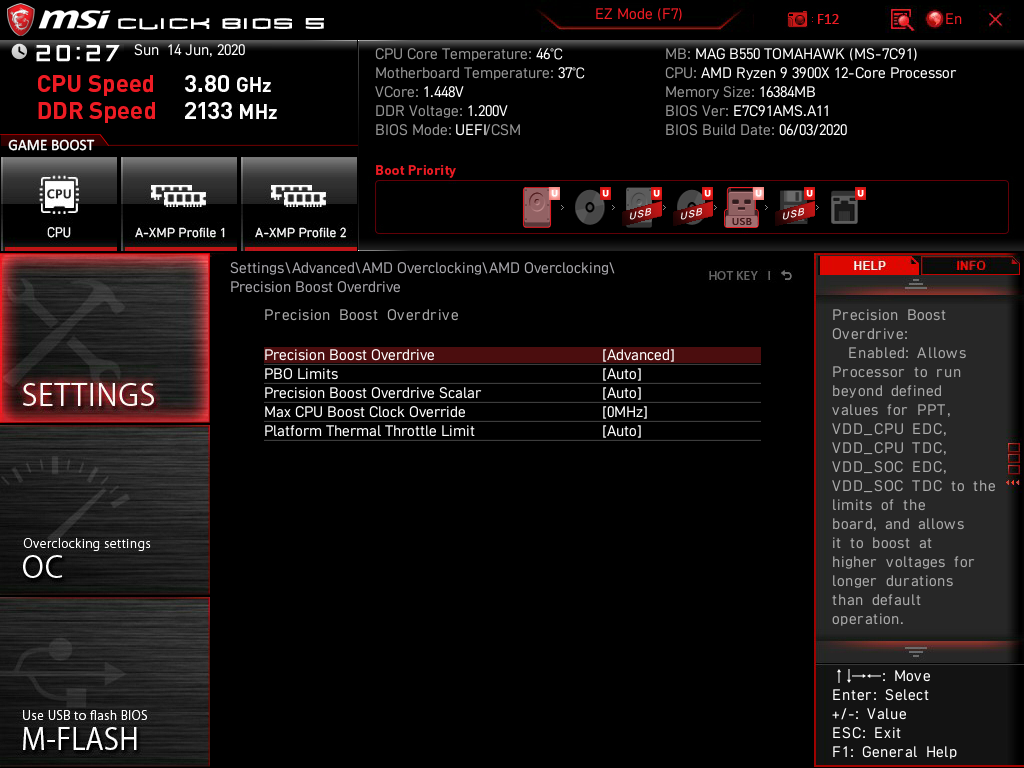Screen dimensions: 1024x768
Task: Click the VCore: 1.448V reading
Action: click(419, 92)
